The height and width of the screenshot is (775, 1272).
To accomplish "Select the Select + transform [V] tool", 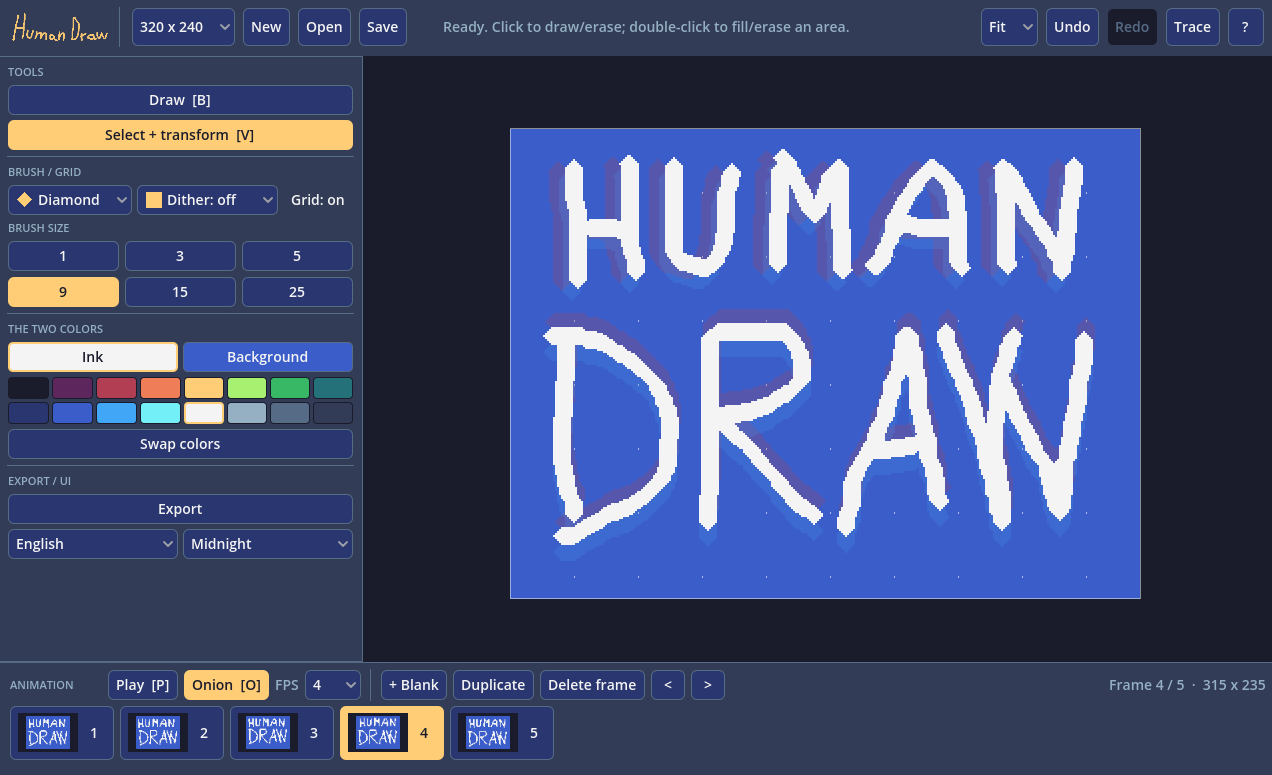I will (x=180, y=135).
